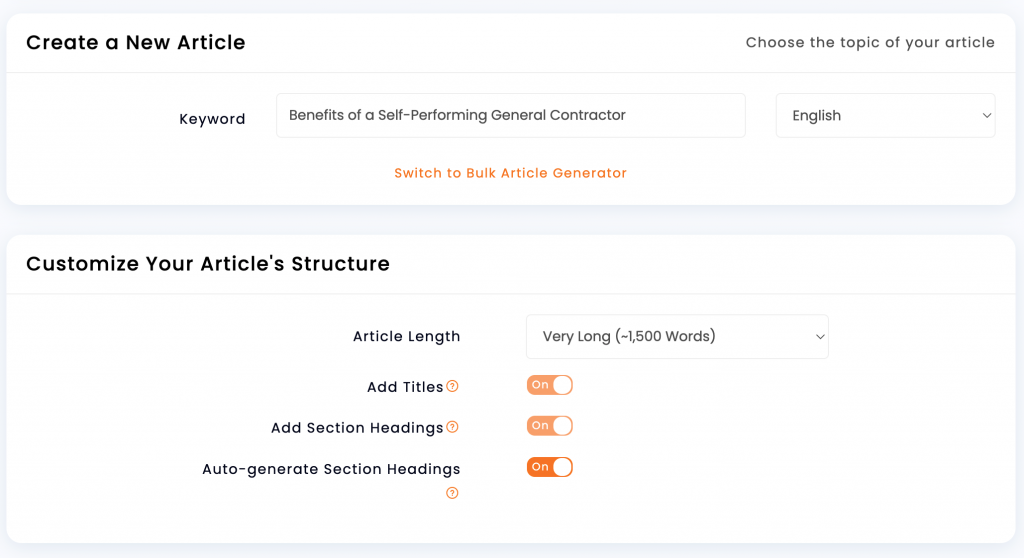
Task: Toggle Auto-generate Section Headings off
Action: pos(550,467)
